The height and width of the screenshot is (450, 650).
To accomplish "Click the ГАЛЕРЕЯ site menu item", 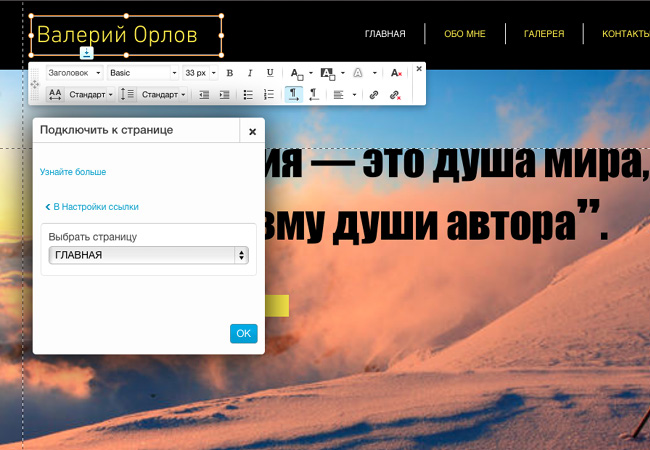I will (544, 34).
